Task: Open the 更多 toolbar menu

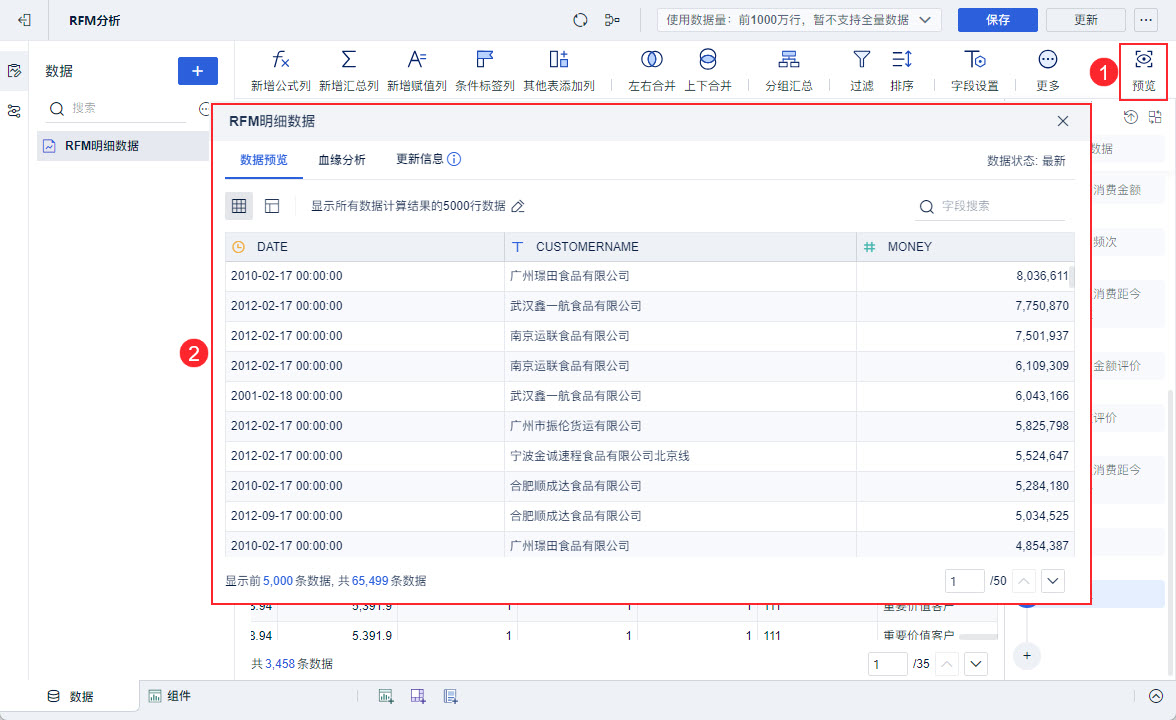Action: point(1047,60)
